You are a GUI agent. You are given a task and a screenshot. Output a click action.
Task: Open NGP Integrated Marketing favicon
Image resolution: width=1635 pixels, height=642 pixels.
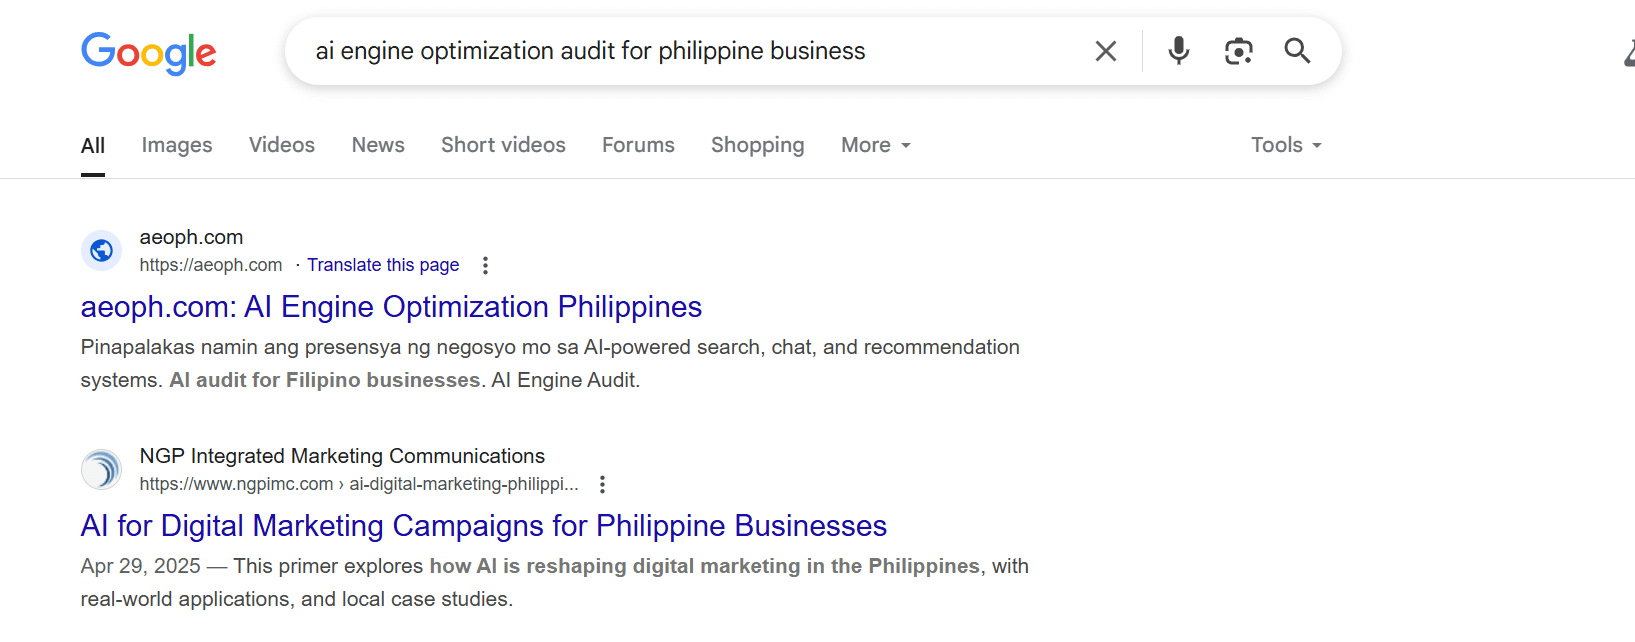(101, 469)
